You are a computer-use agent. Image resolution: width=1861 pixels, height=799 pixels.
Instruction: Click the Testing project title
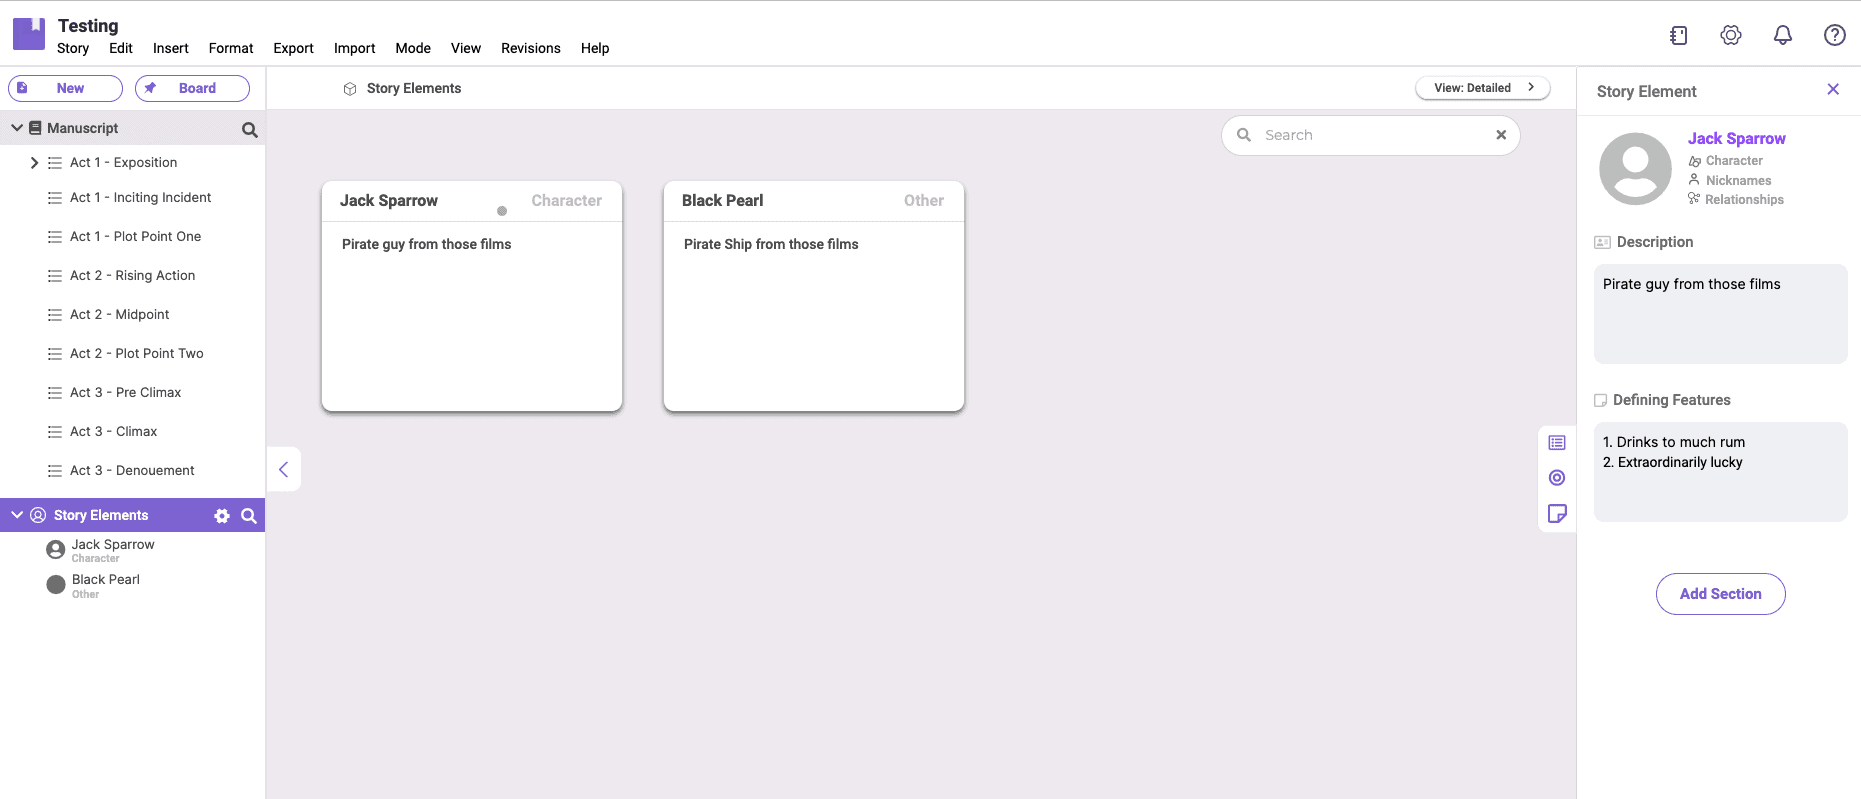pos(88,26)
